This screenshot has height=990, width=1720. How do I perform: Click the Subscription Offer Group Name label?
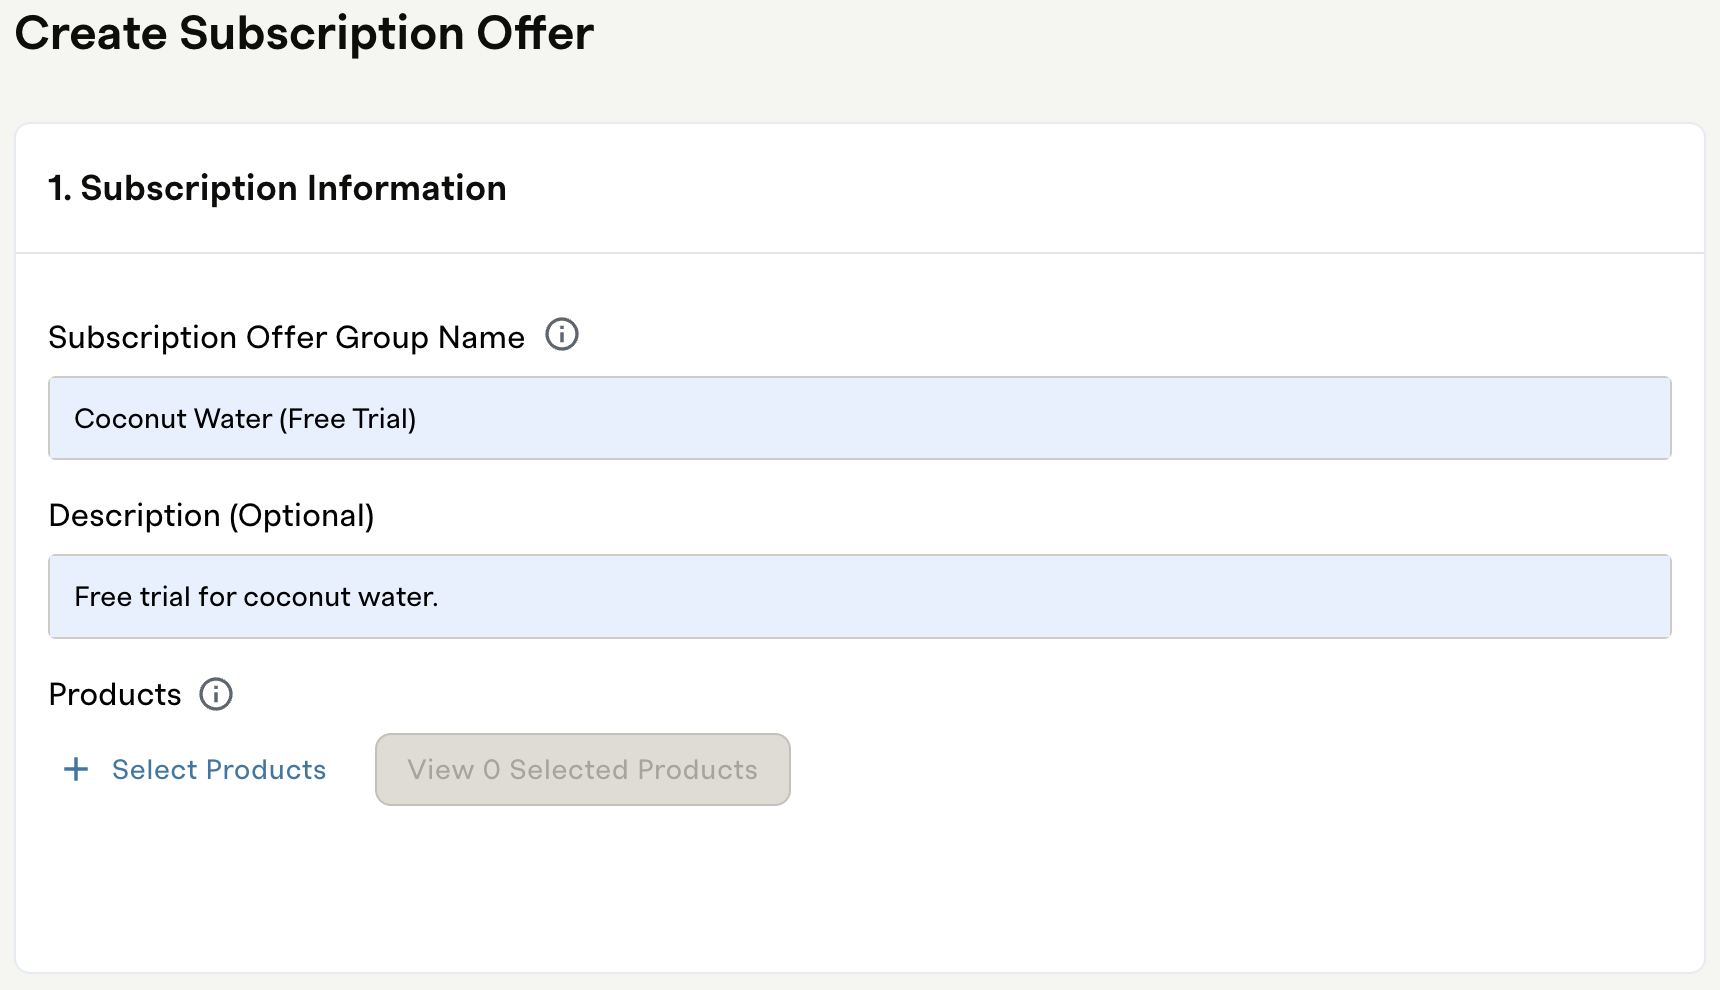286,337
